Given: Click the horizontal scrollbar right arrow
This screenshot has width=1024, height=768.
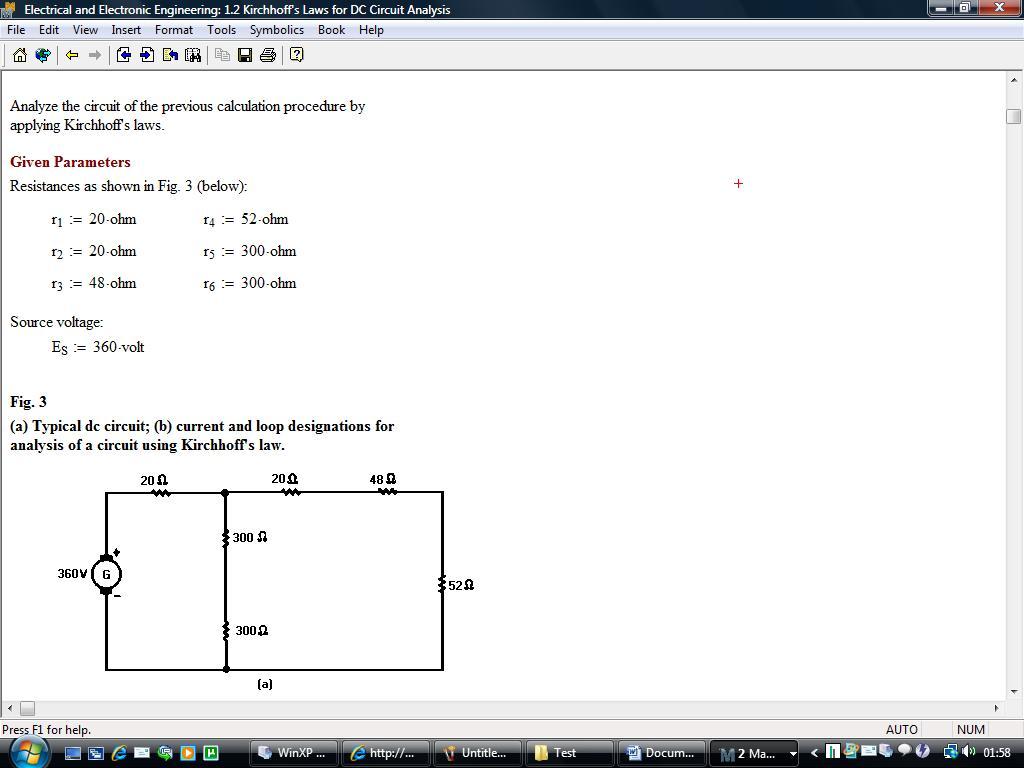Looking at the screenshot, I should click(x=995, y=708).
